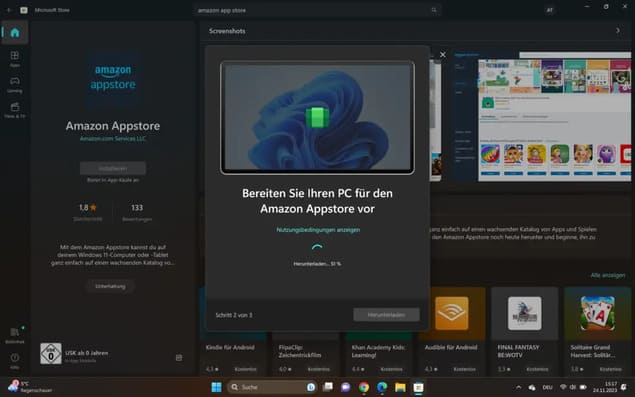Open the Audible für Android app icon
635x397 pixels.
coord(452,313)
